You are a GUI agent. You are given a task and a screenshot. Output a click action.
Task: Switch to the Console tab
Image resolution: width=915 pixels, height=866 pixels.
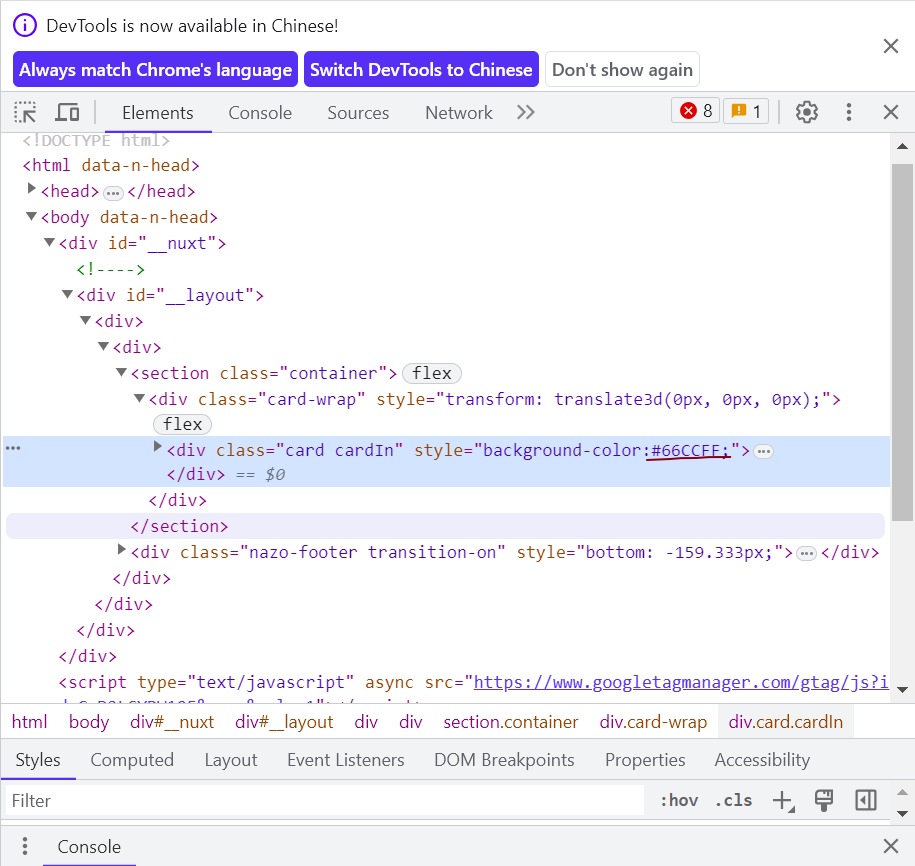(260, 113)
